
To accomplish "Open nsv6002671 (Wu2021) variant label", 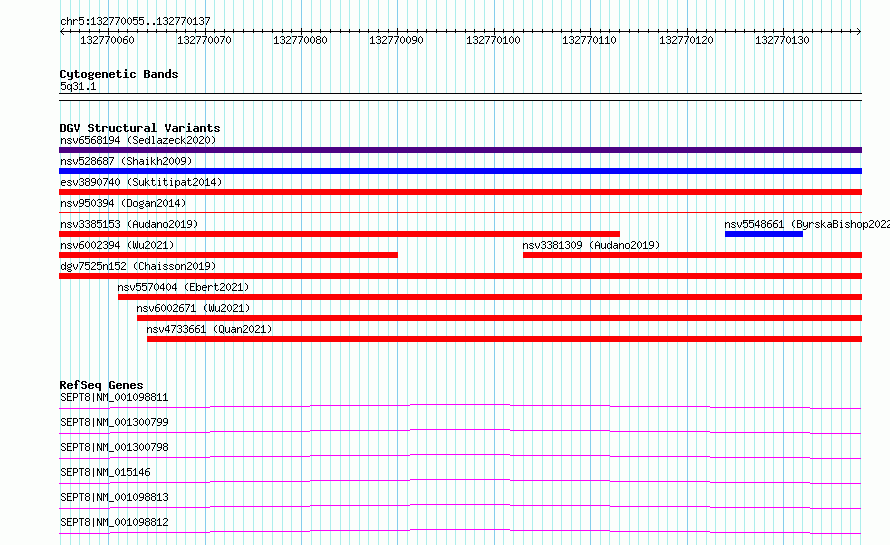I will tap(194, 308).
